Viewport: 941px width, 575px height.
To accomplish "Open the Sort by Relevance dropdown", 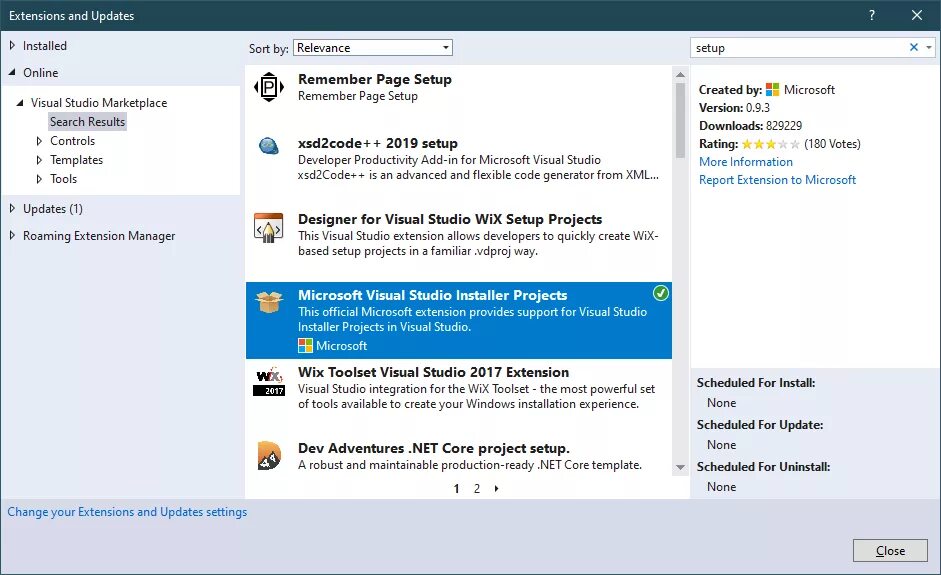I will (x=373, y=48).
